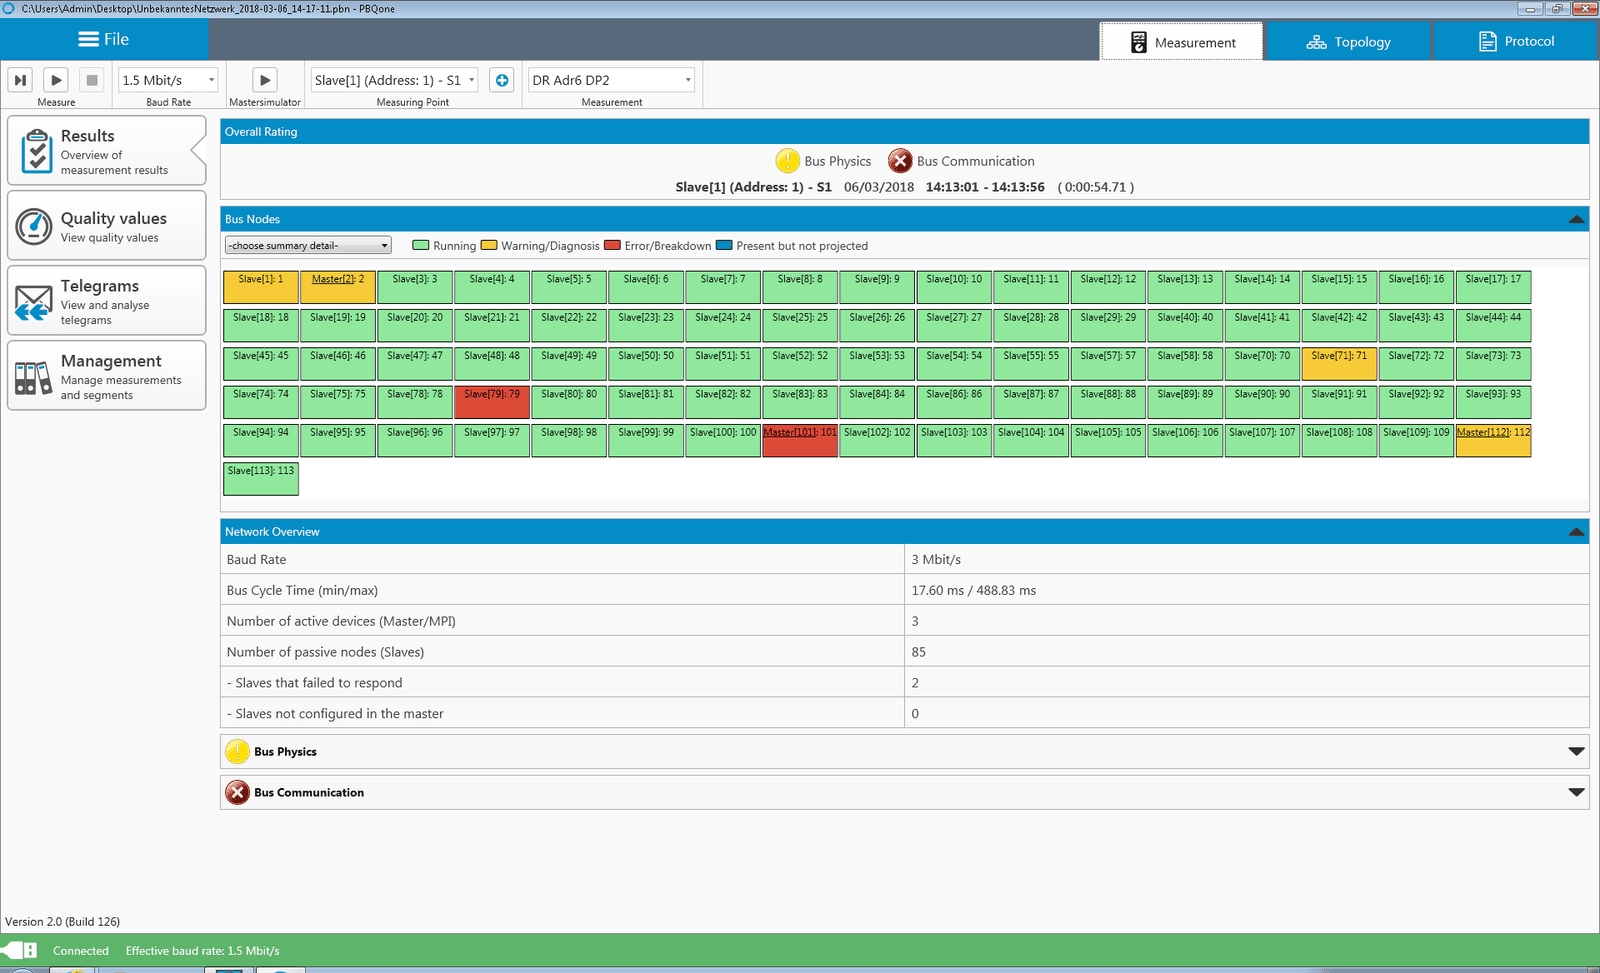Screen dimensions: 1600x973
Task: Open the DR Adr6 DP2 measurement dropdown
Action: tap(611, 80)
